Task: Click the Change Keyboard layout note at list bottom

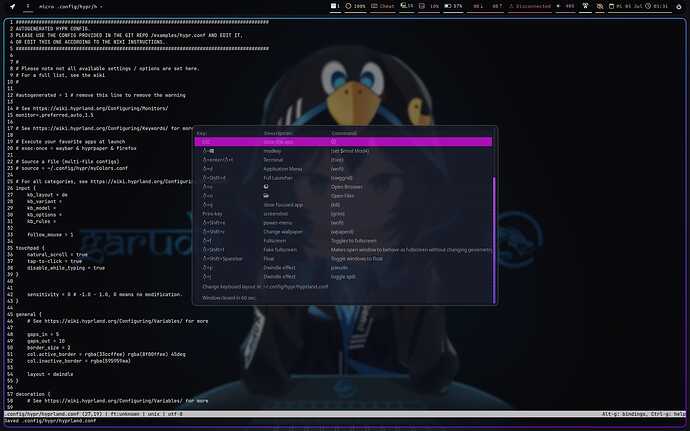Action: (x=265, y=287)
